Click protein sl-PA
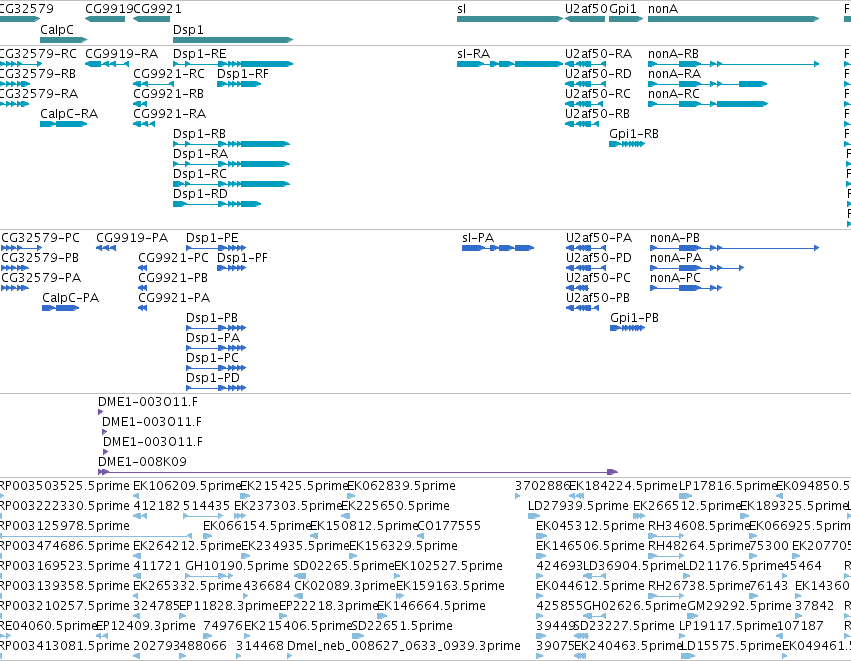 (498, 248)
